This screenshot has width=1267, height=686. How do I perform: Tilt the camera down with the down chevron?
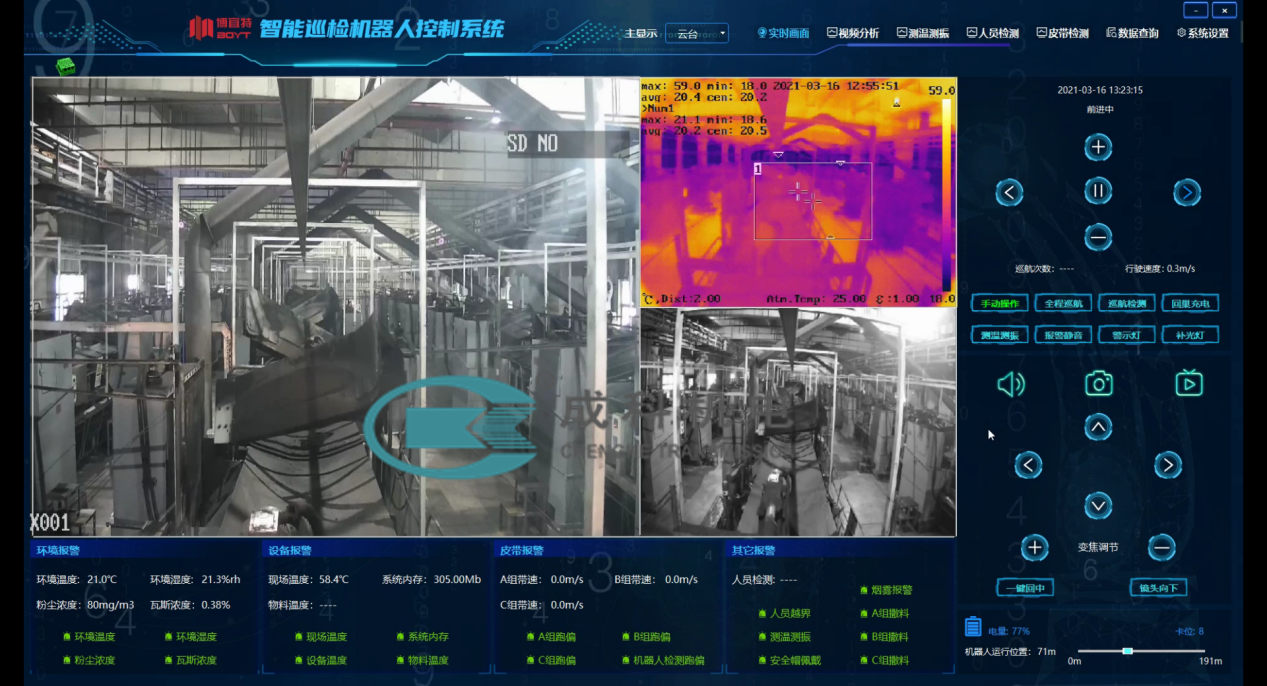(x=1098, y=505)
